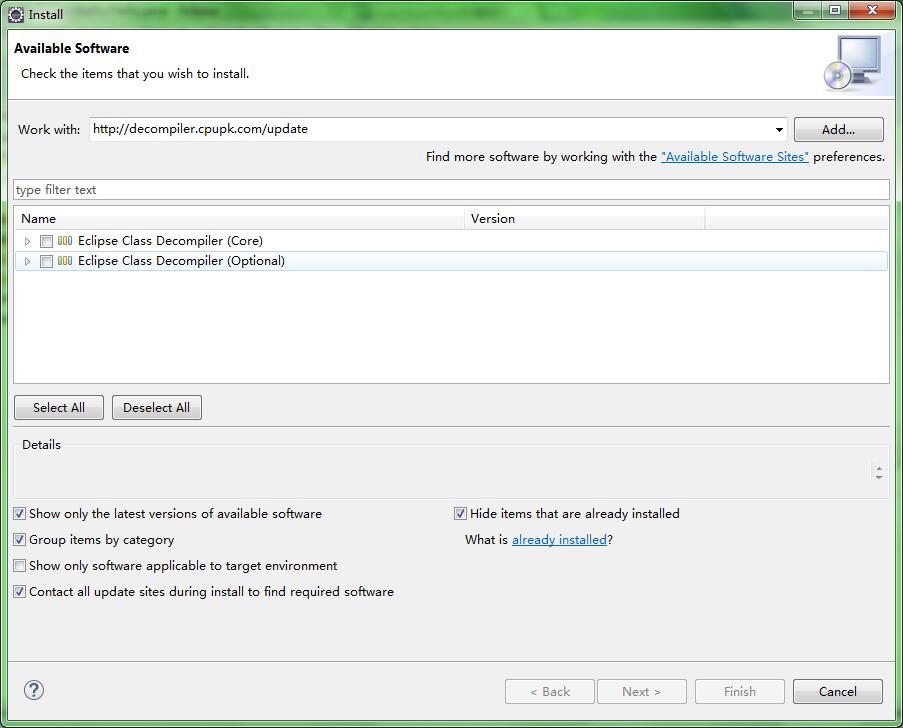This screenshot has height=728, width=903.
Task: Click the Cancel button
Action: point(838,692)
